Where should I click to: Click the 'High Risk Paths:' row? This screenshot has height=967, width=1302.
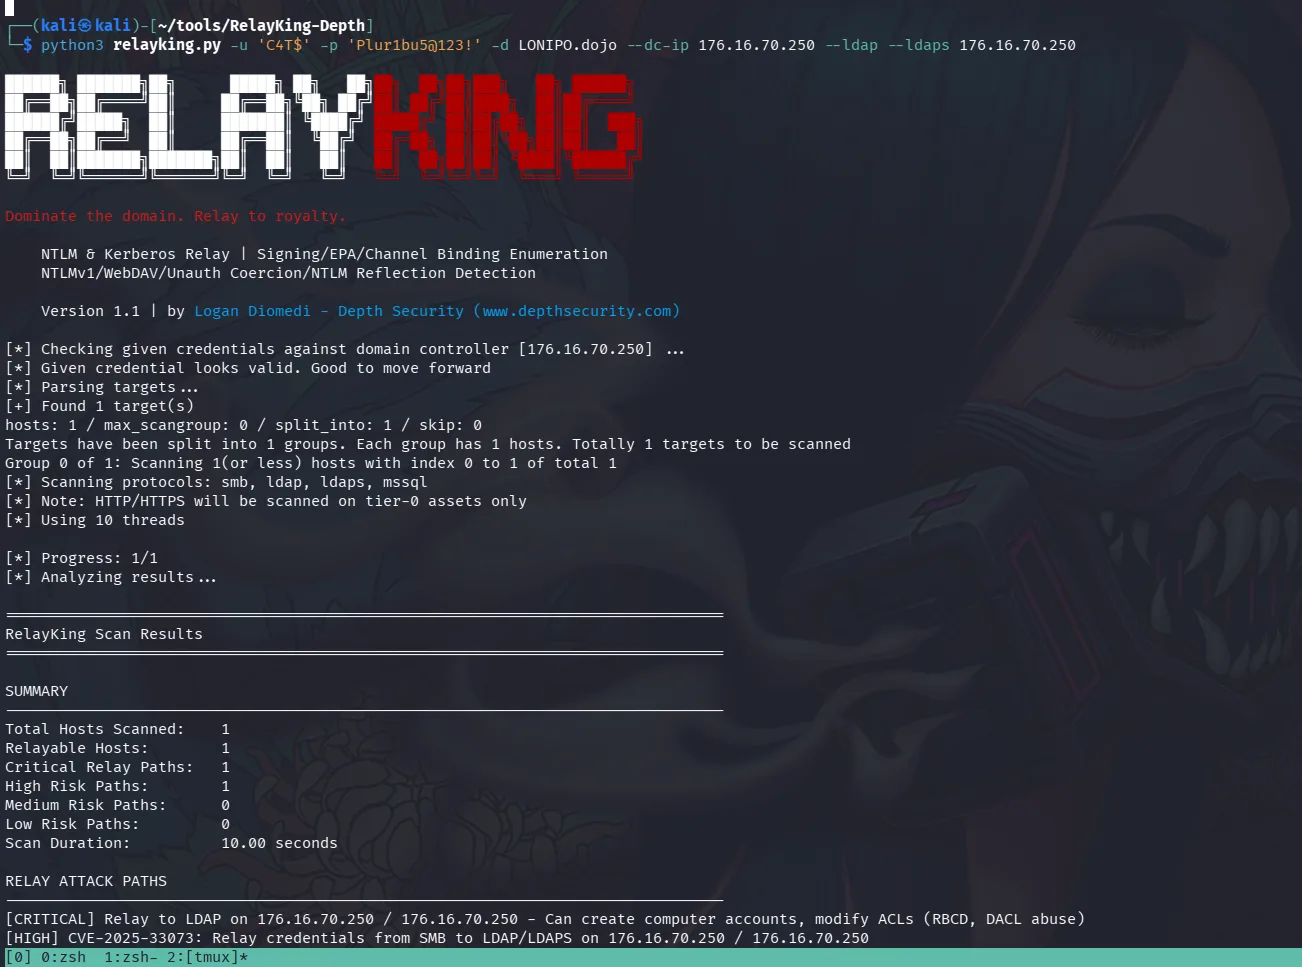click(118, 786)
